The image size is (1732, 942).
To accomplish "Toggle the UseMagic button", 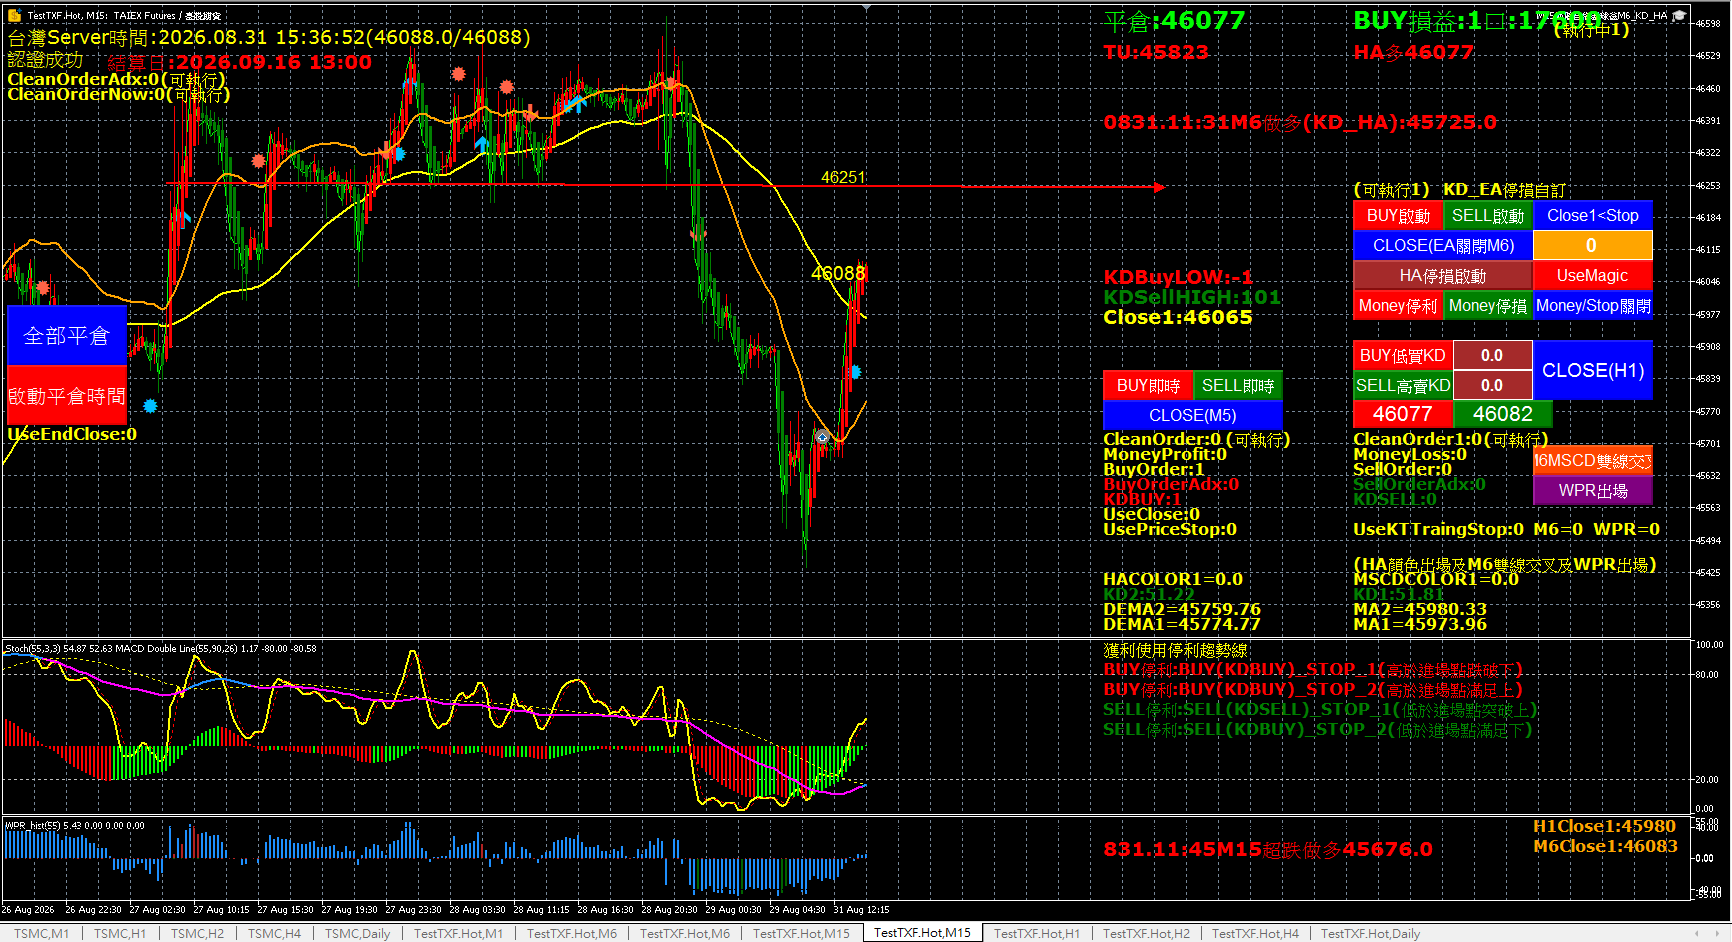I will point(1592,275).
